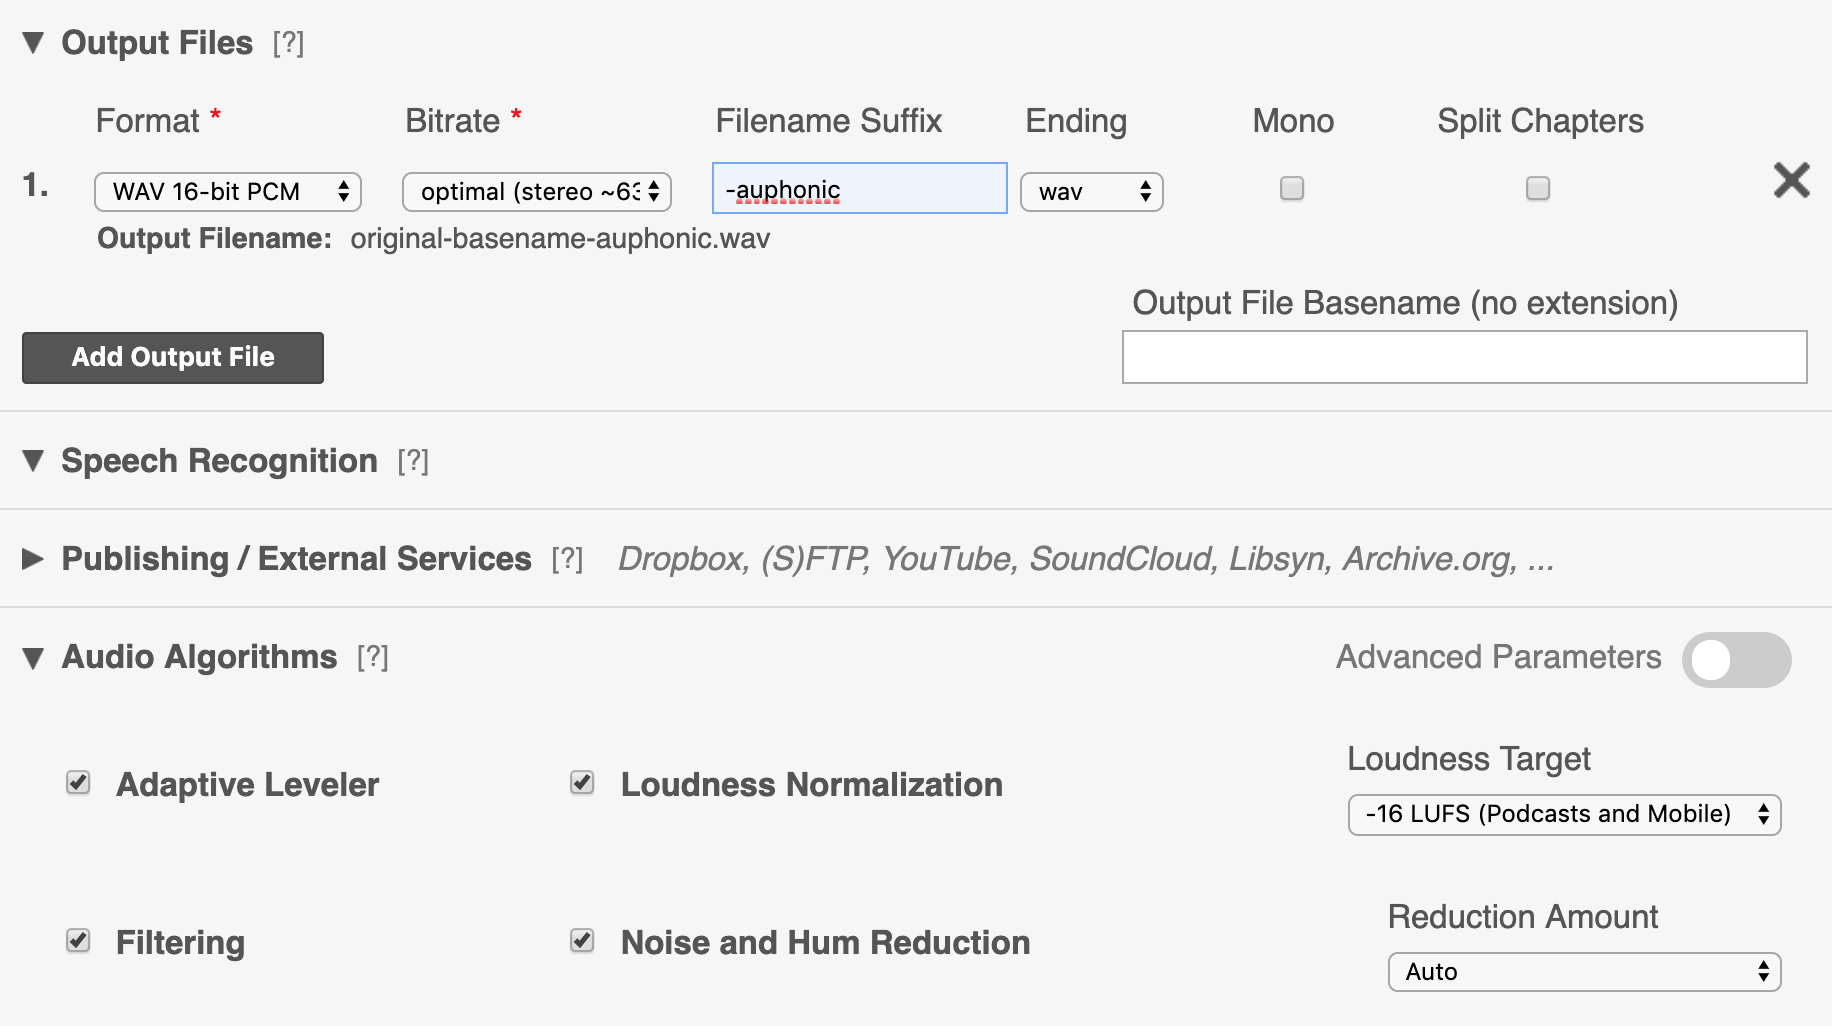Remove output file 1 with X icon

1791,180
